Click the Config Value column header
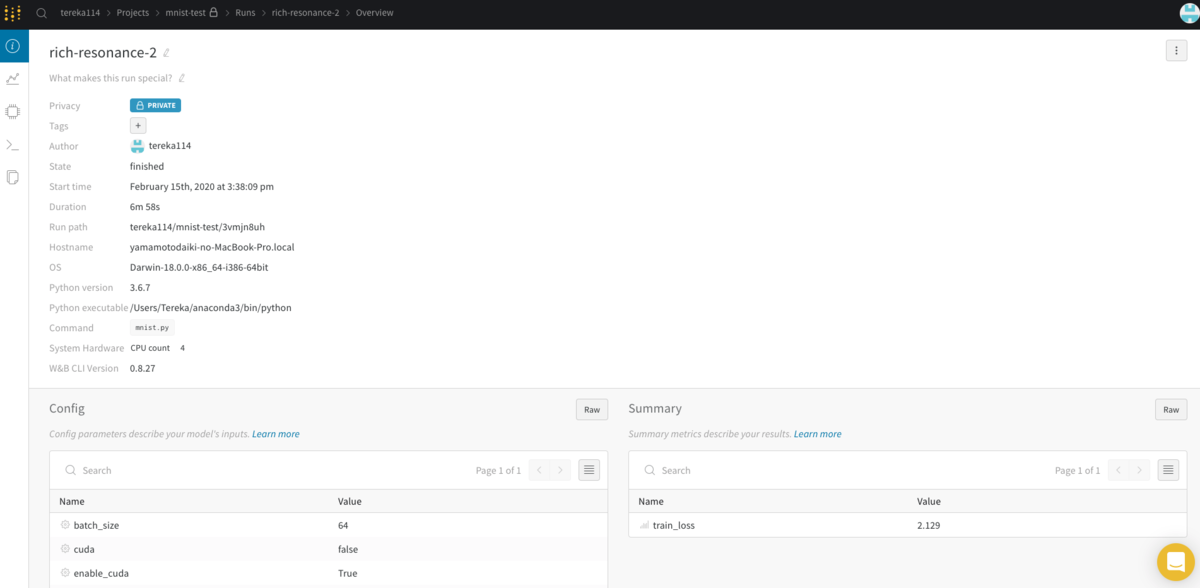1200x588 pixels. coord(350,501)
